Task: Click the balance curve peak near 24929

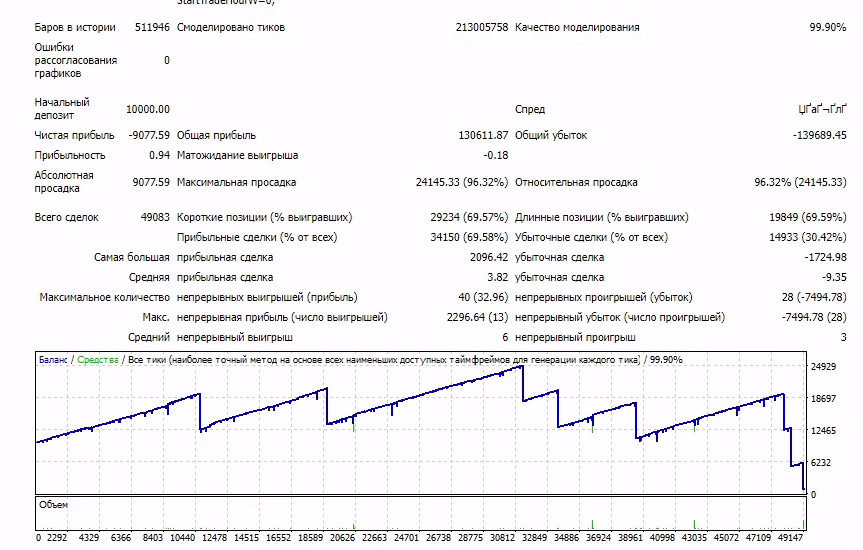Action: pyautogui.click(x=521, y=366)
